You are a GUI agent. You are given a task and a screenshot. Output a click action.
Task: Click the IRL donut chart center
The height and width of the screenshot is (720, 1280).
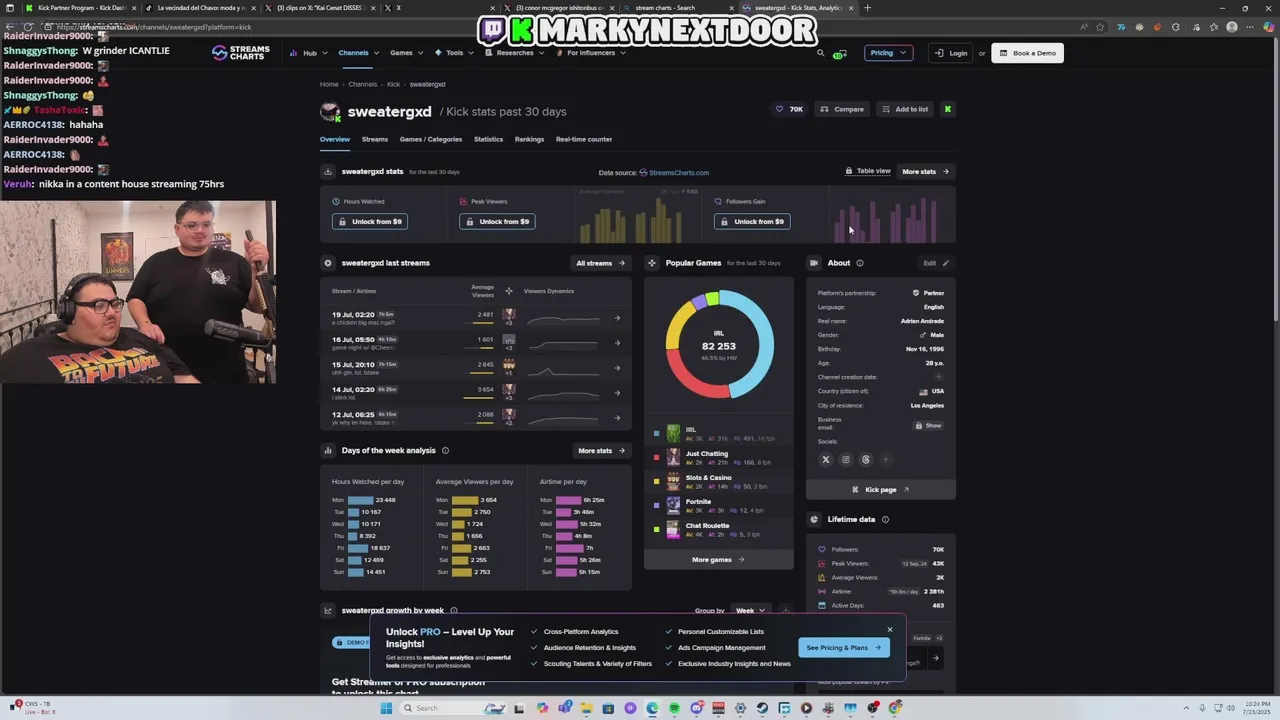pyautogui.click(x=719, y=344)
